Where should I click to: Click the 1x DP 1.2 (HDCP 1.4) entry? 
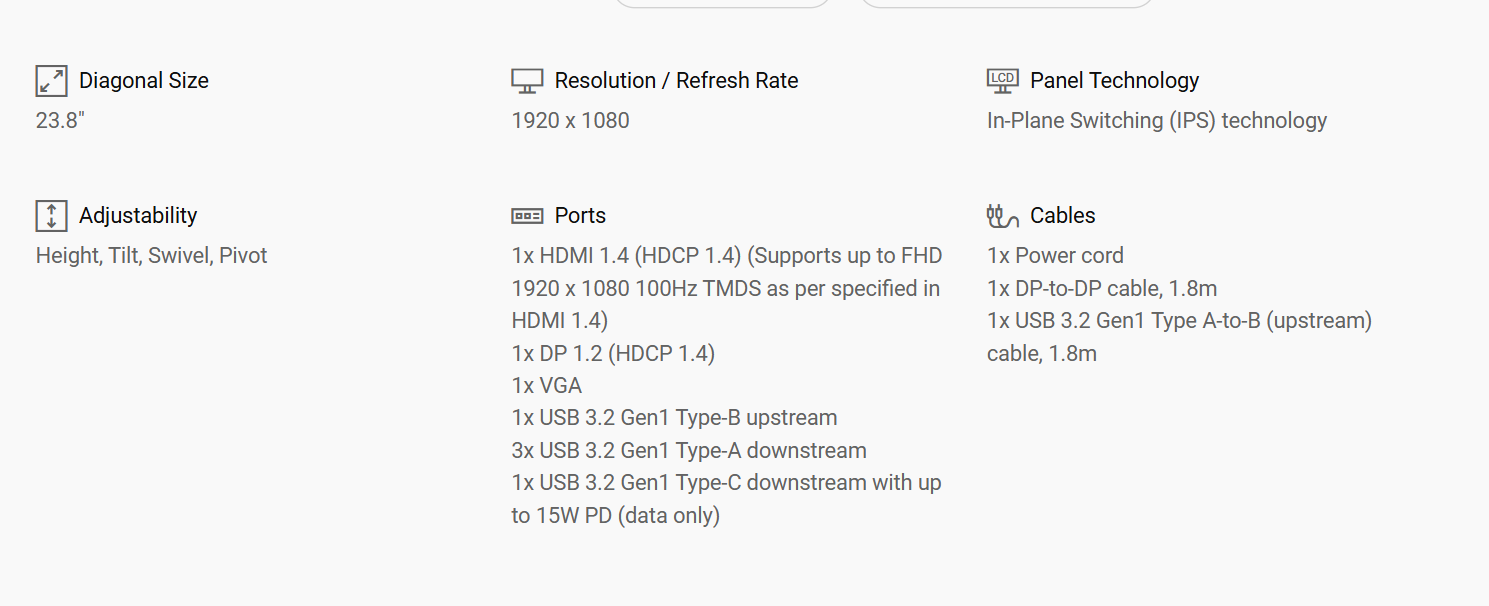(x=613, y=353)
